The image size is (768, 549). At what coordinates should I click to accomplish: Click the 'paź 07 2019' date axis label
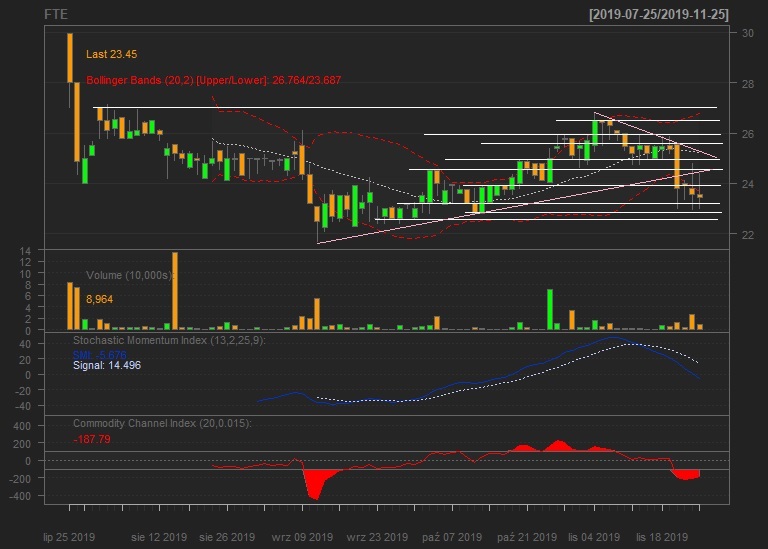(x=452, y=537)
